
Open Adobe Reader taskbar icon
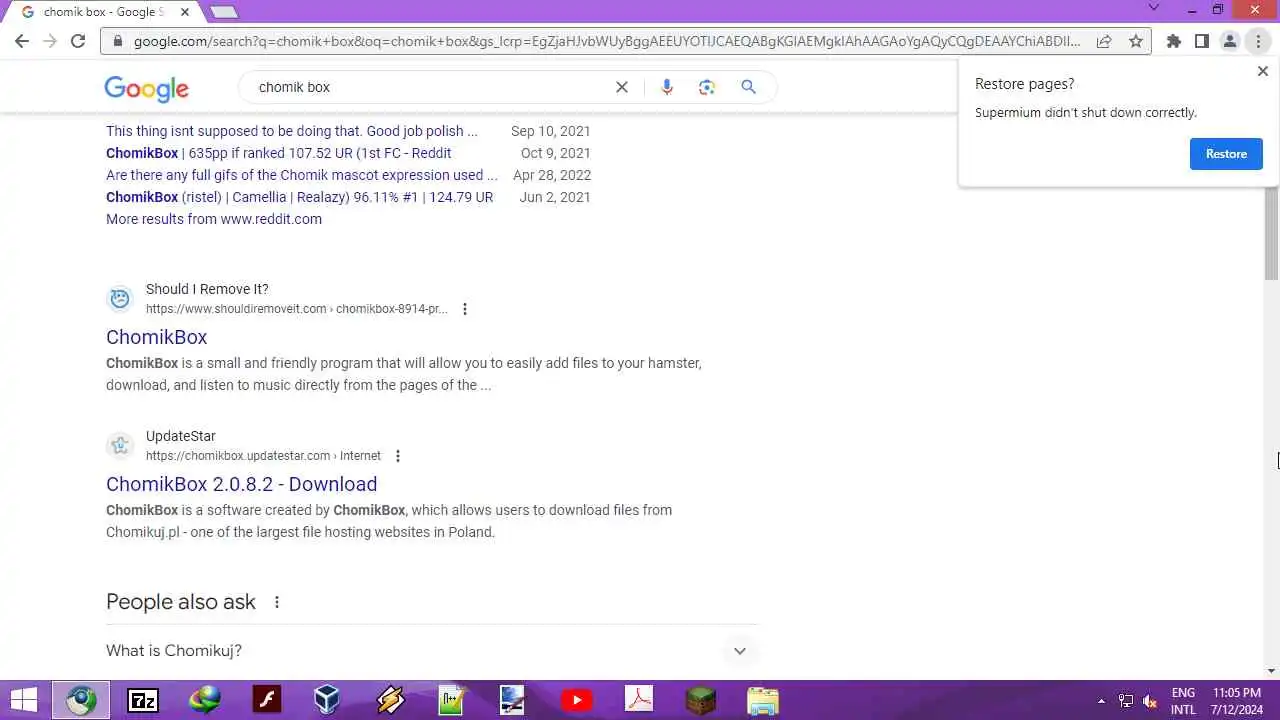[x=638, y=700]
